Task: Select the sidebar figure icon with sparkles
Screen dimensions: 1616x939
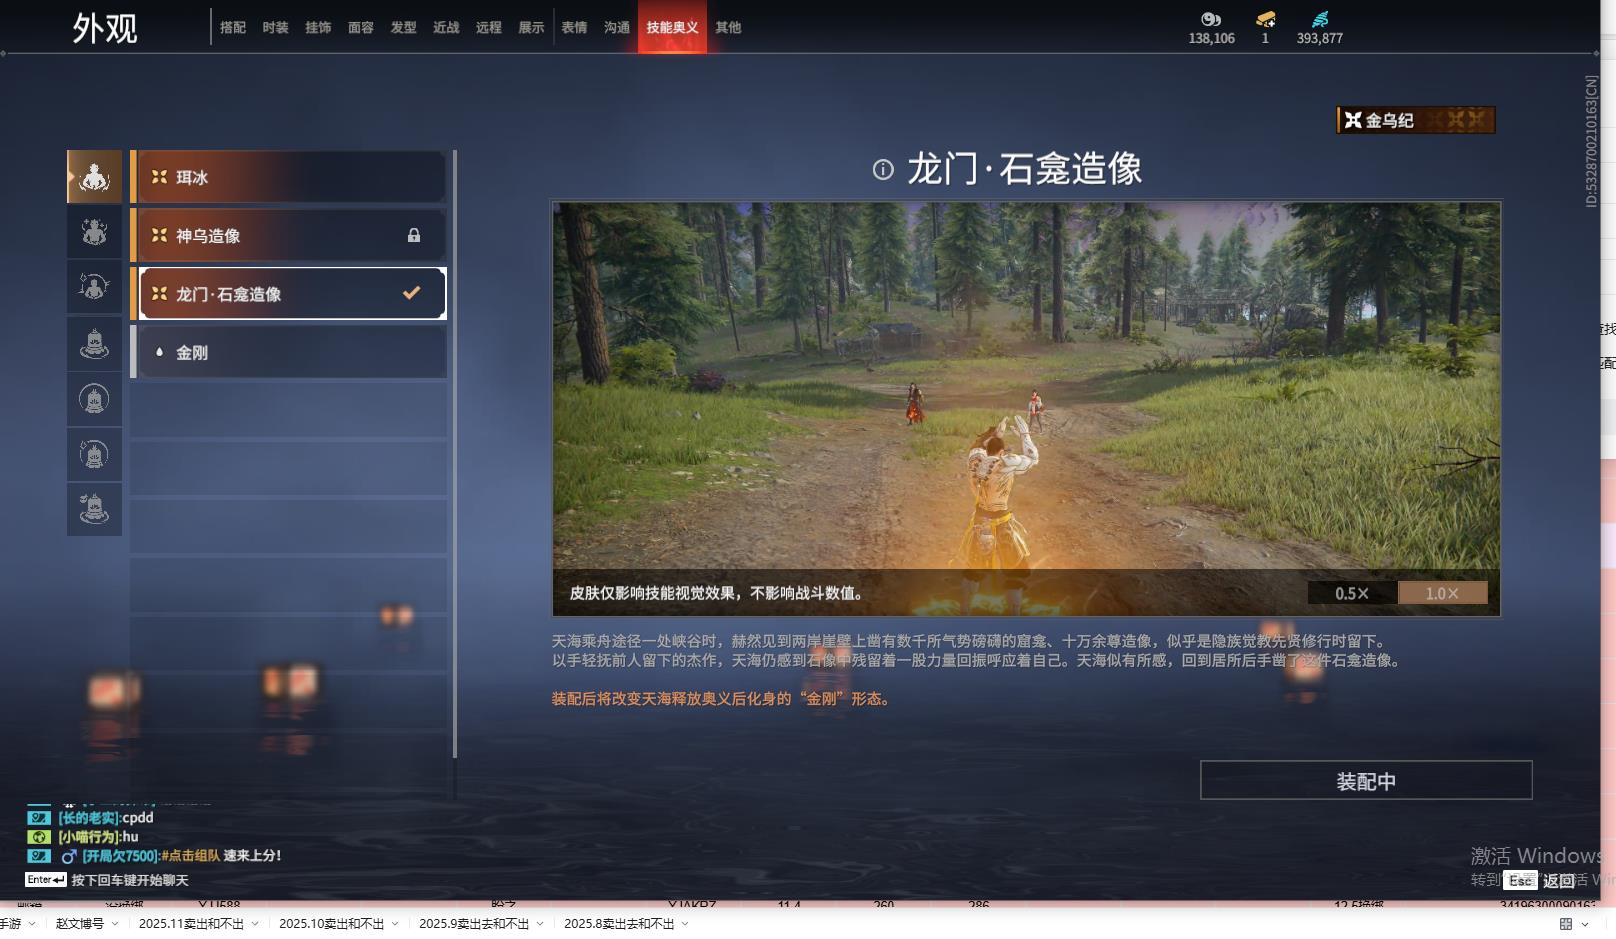Action: click(94, 232)
